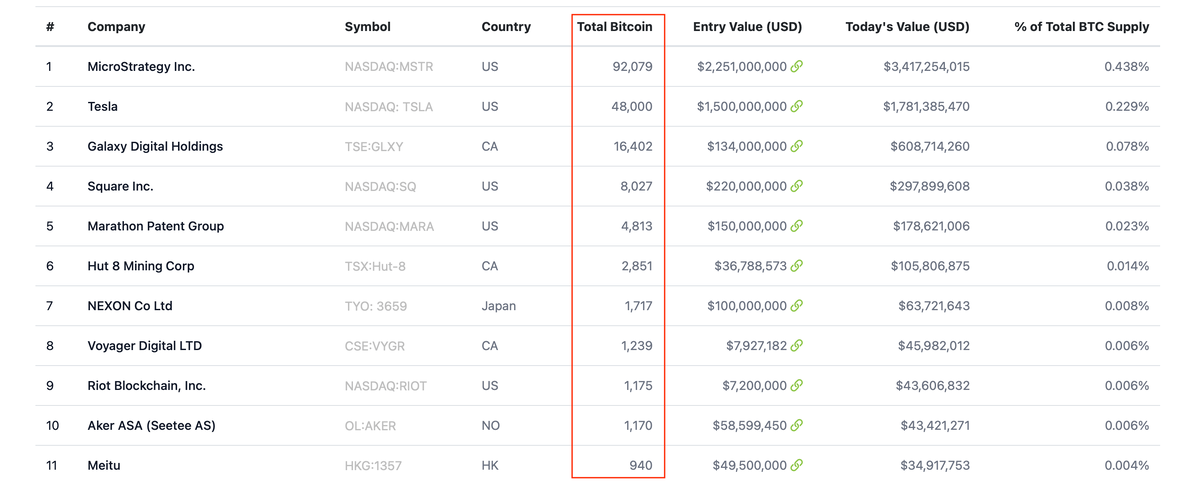Select Galaxy Digital Holdings company name

pos(155,146)
